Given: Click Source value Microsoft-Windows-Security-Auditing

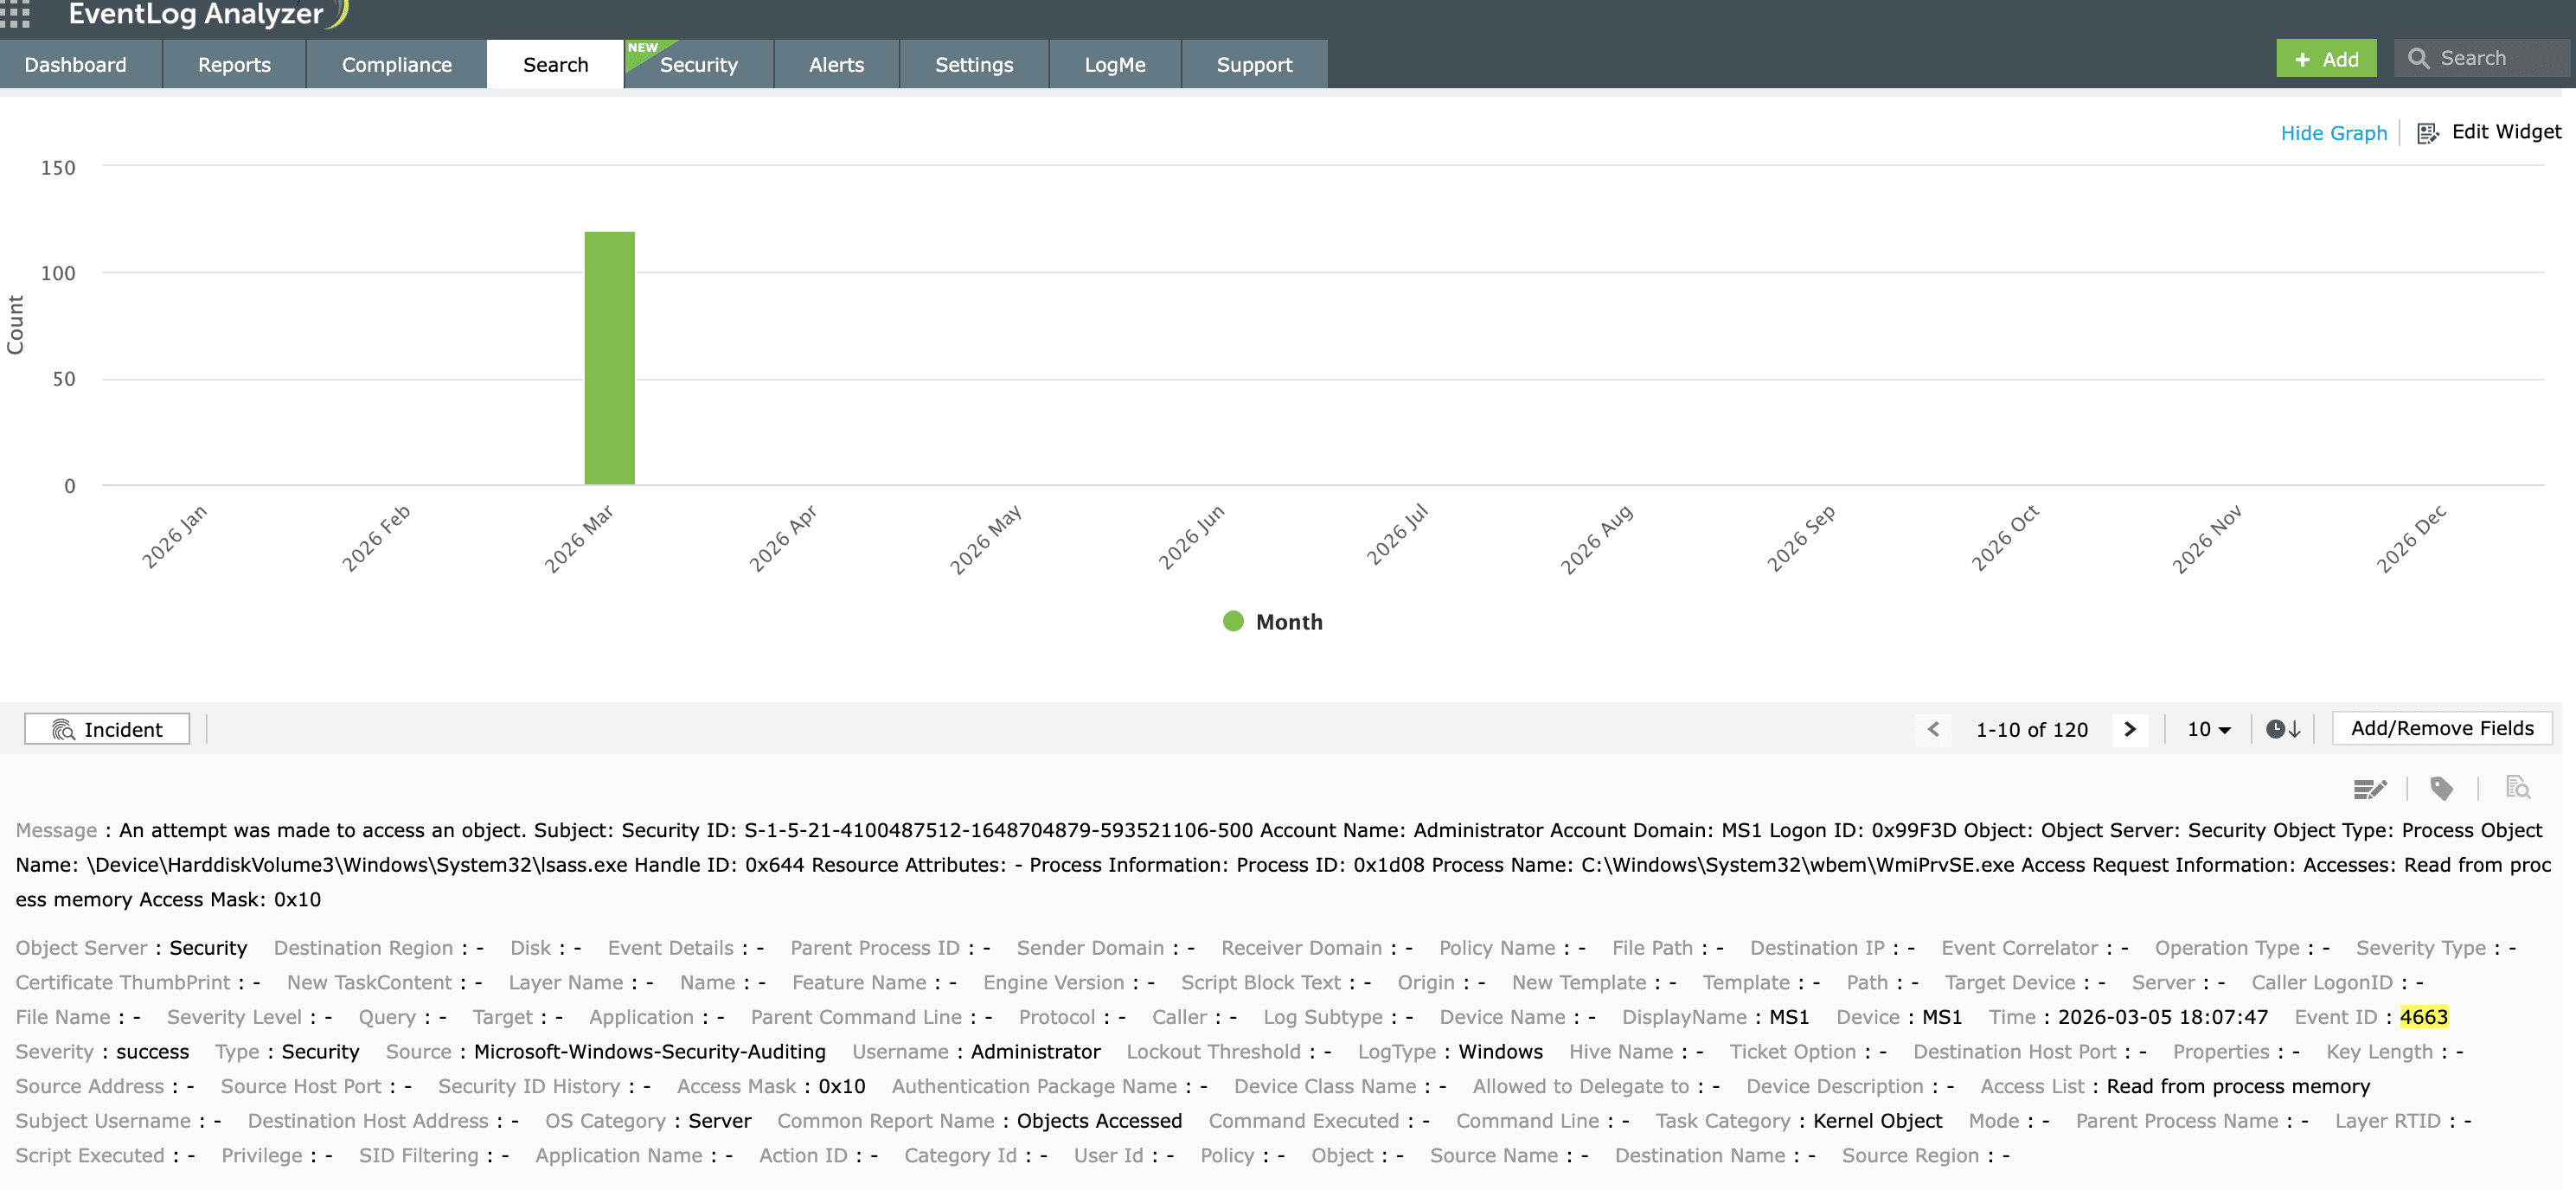Looking at the screenshot, I should point(650,1052).
